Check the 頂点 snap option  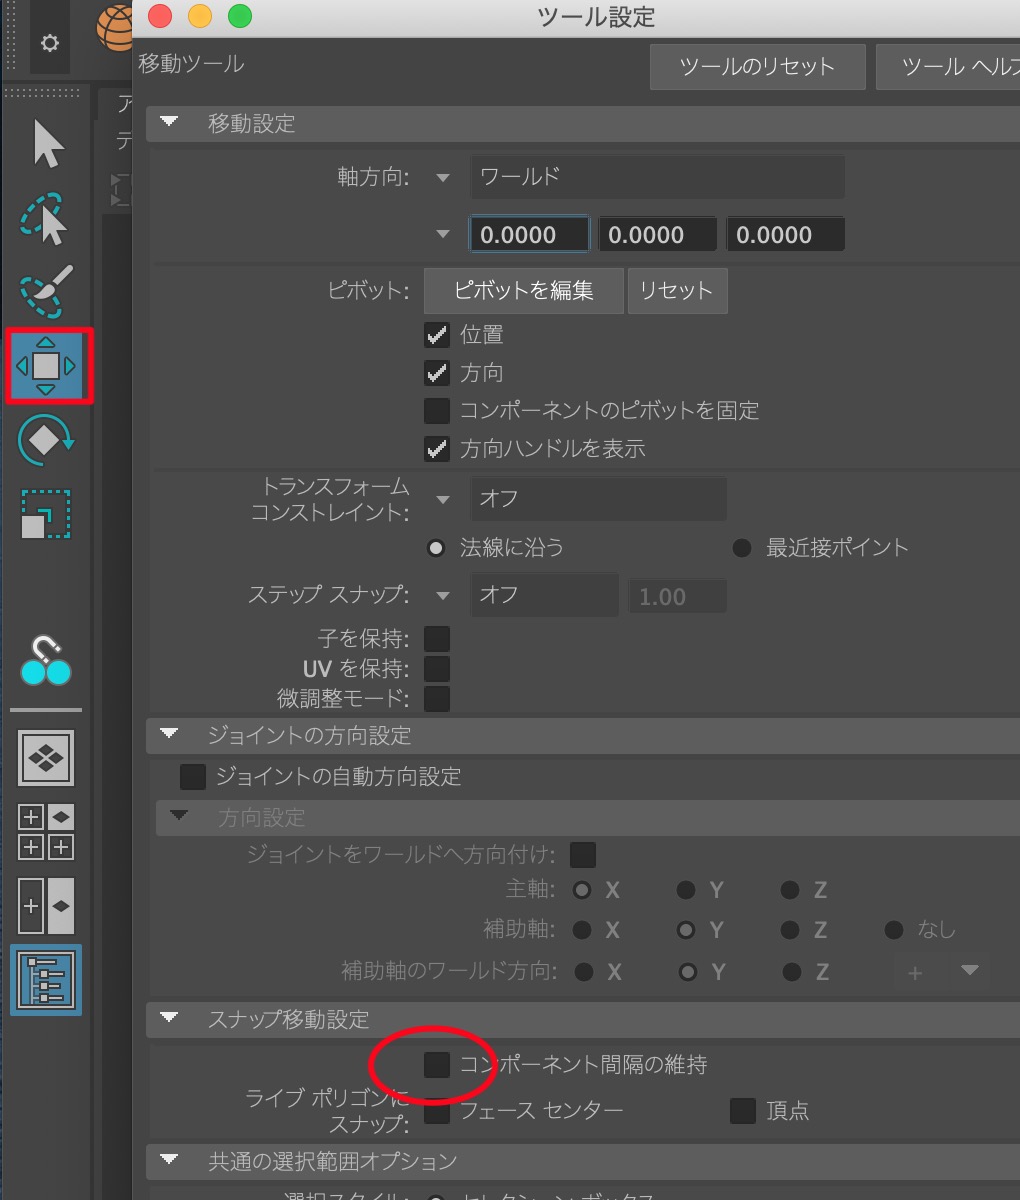743,1111
